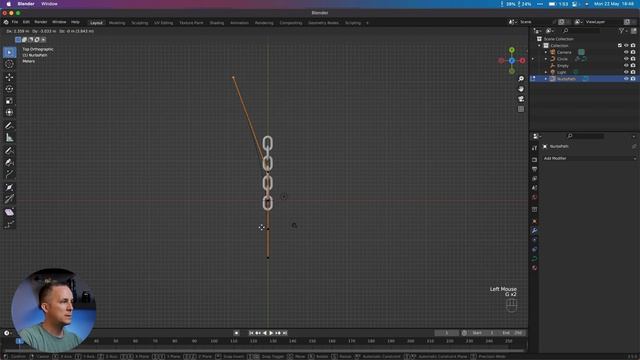Open properties editor type dropdown
The image size is (640, 360).
(537, 136)
